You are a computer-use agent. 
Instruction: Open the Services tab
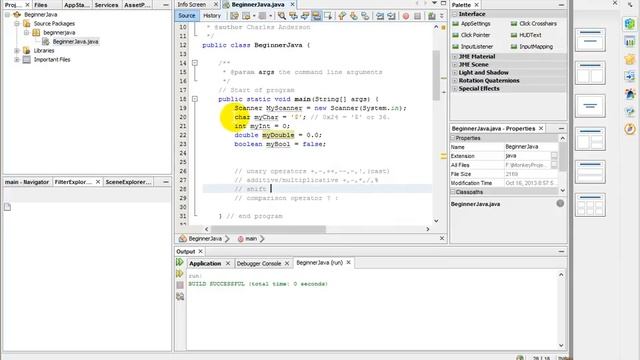(106, 5)
